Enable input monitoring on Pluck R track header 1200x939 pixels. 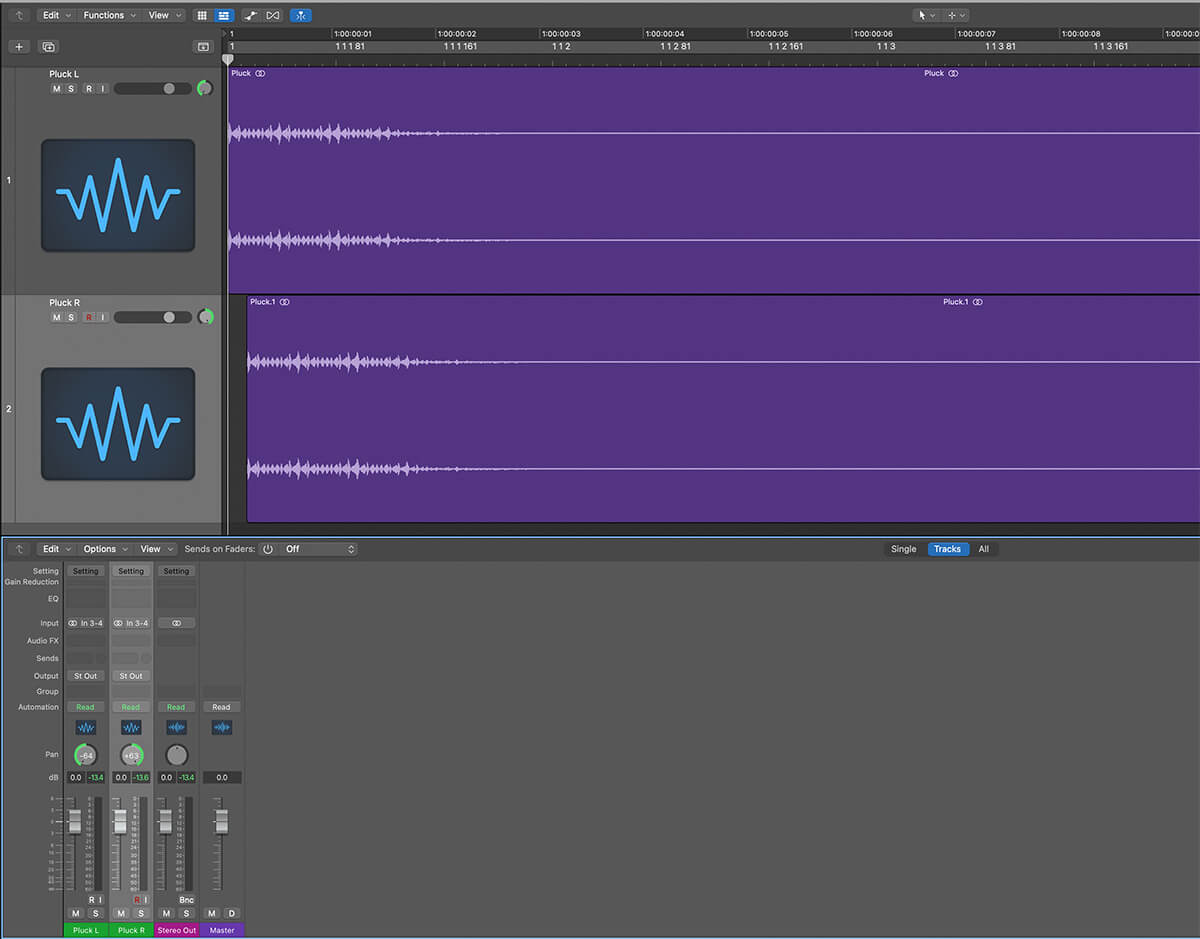[x=102, y=317]
